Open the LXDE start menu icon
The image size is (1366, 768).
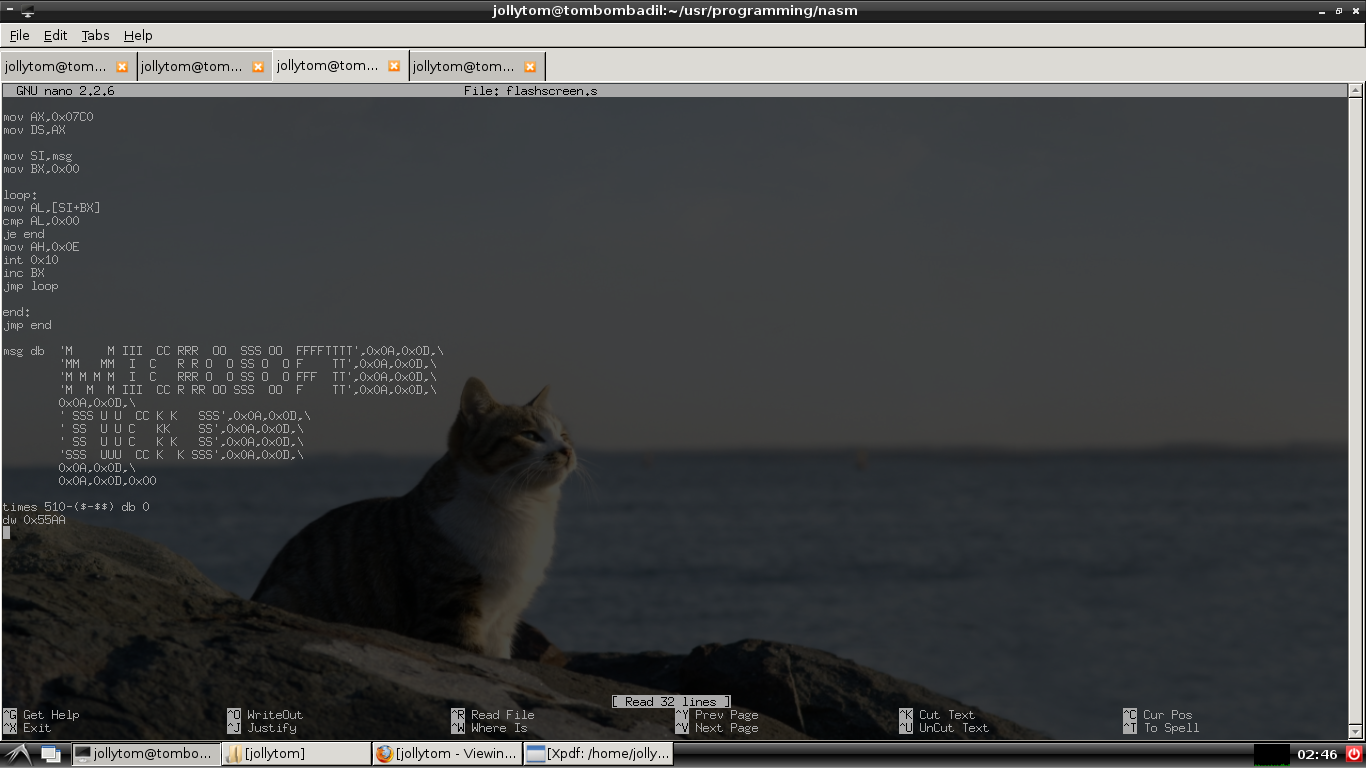(x=17, y=754)
